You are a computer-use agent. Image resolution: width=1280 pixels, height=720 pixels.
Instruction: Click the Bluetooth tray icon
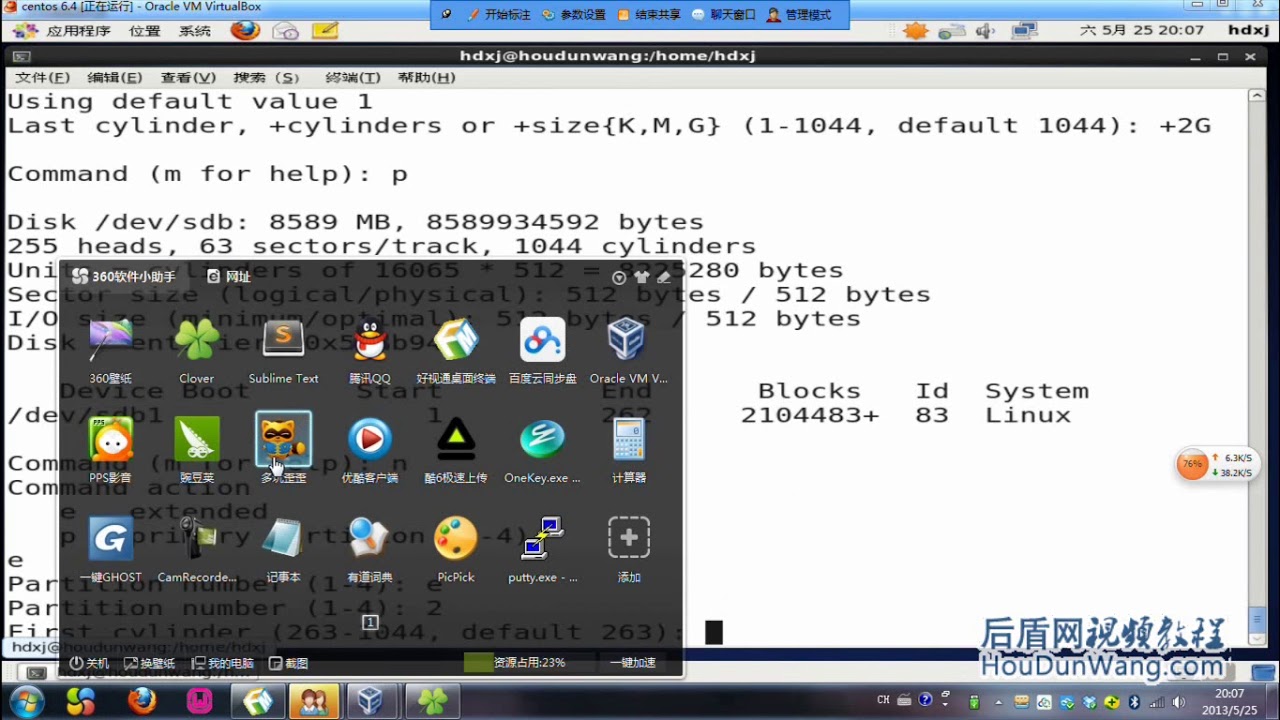click(1135, 700)
